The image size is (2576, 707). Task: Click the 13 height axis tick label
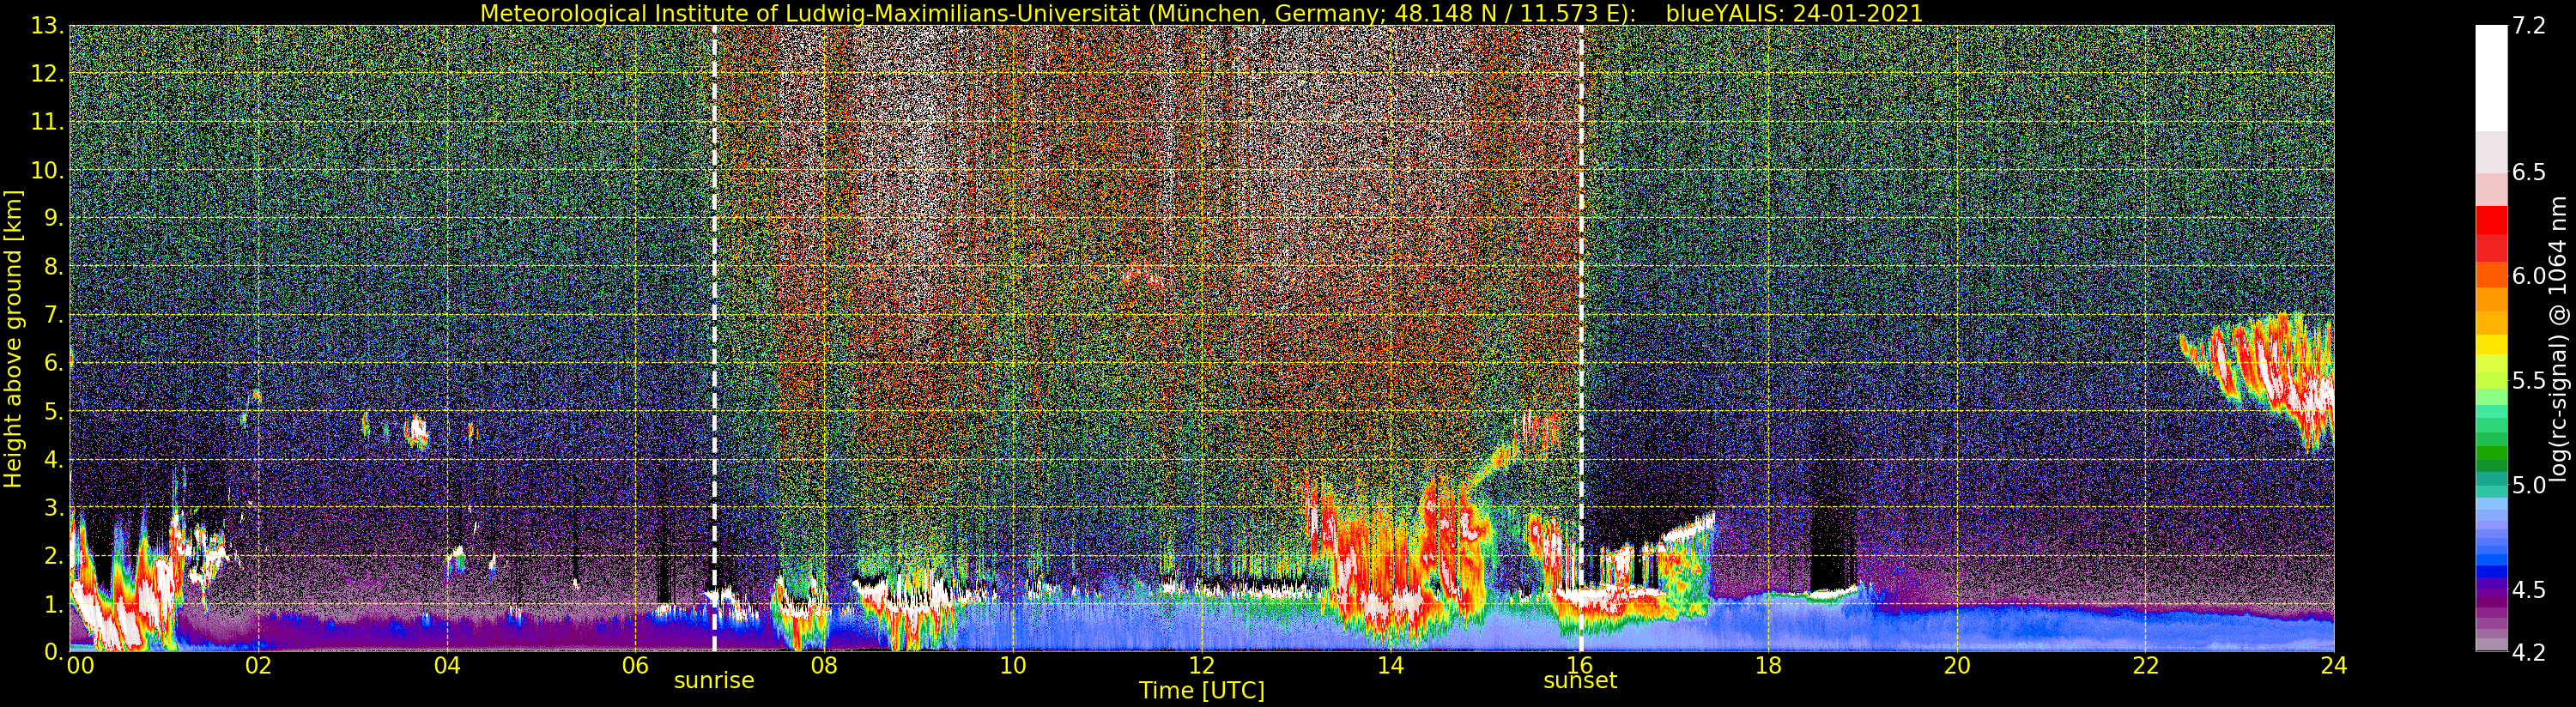point(46,26)
